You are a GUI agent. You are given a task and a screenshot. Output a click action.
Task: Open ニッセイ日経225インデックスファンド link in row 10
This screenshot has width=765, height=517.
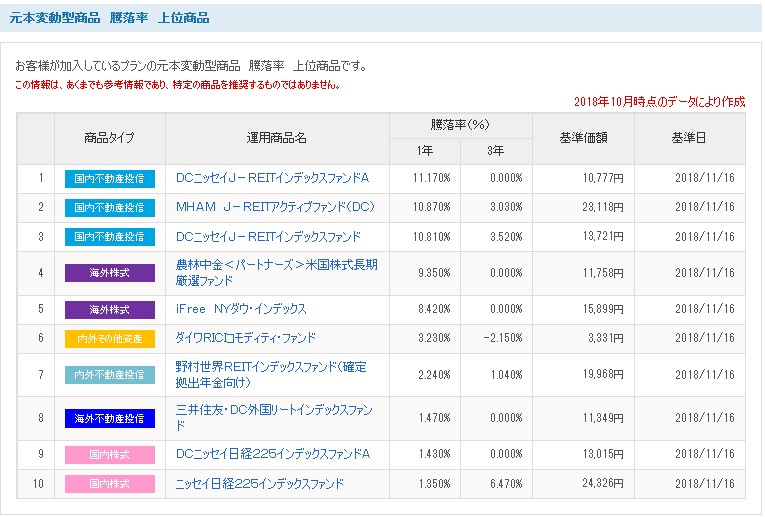pyautogui.click(x=260, y=484)
